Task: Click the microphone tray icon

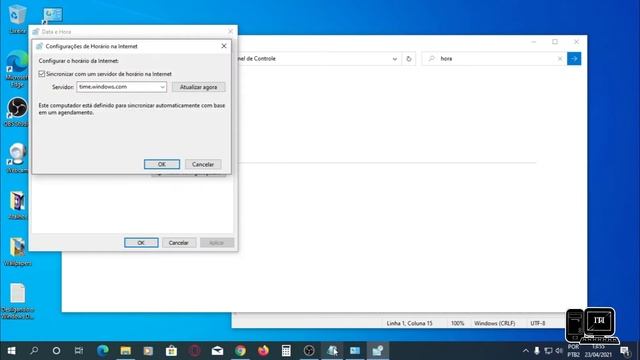Action: [x=537, y=351]
